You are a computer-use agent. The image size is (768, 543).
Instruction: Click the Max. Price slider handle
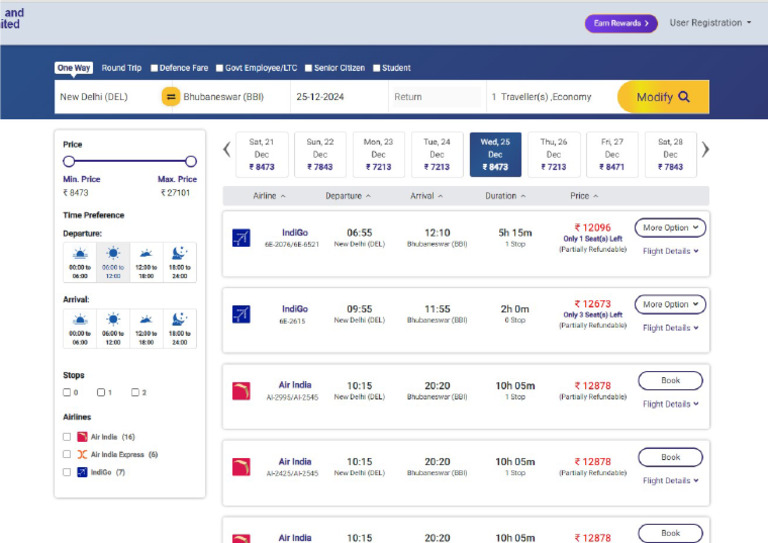(x=191, y=161)
